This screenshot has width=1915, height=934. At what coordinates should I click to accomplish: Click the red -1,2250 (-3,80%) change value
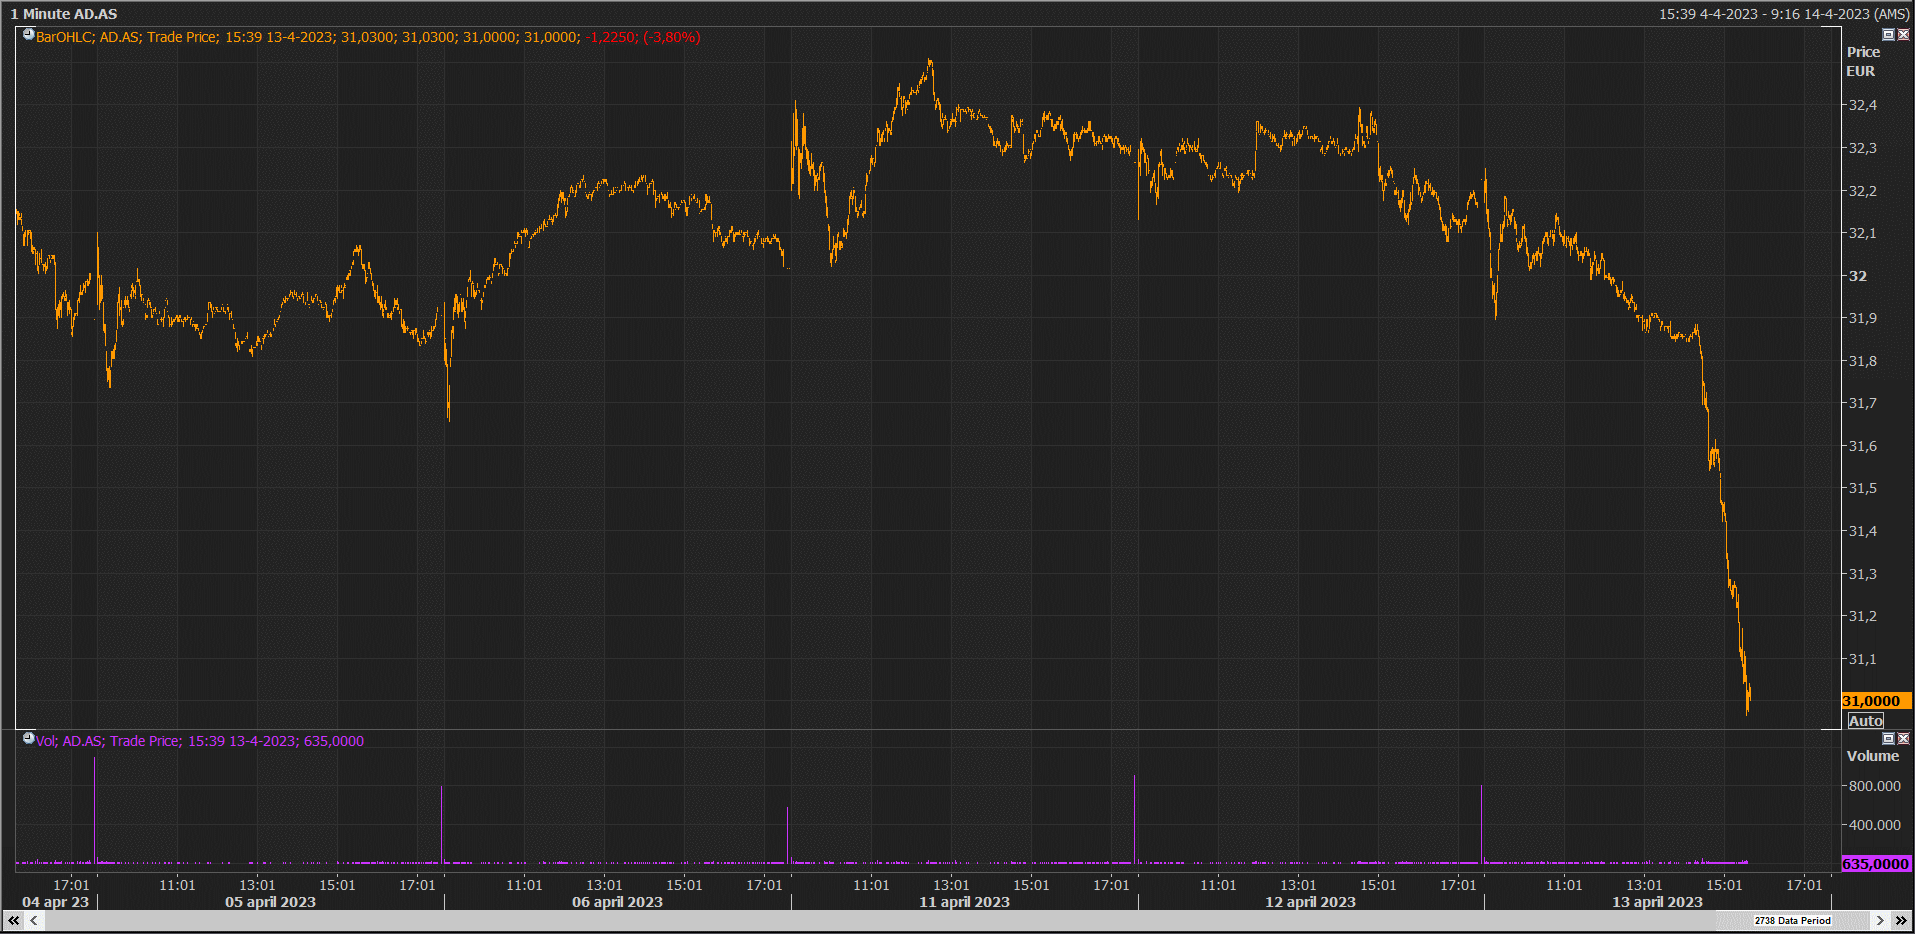pos(643,37)
